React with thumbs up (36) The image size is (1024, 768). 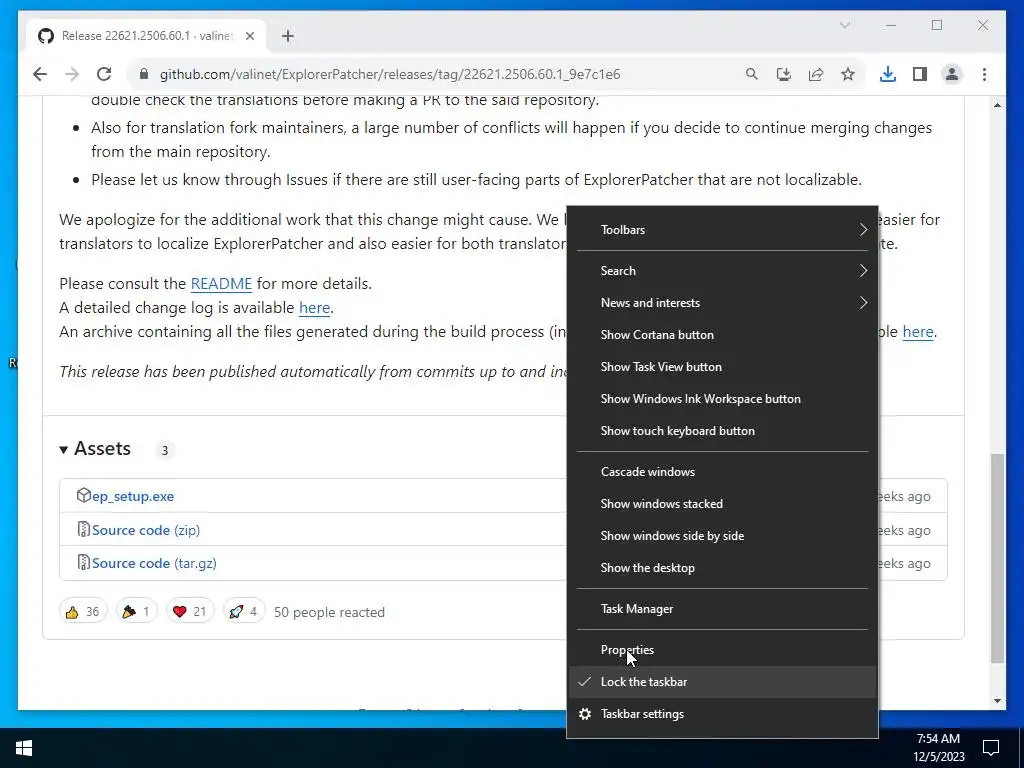(x=83, y=612)
